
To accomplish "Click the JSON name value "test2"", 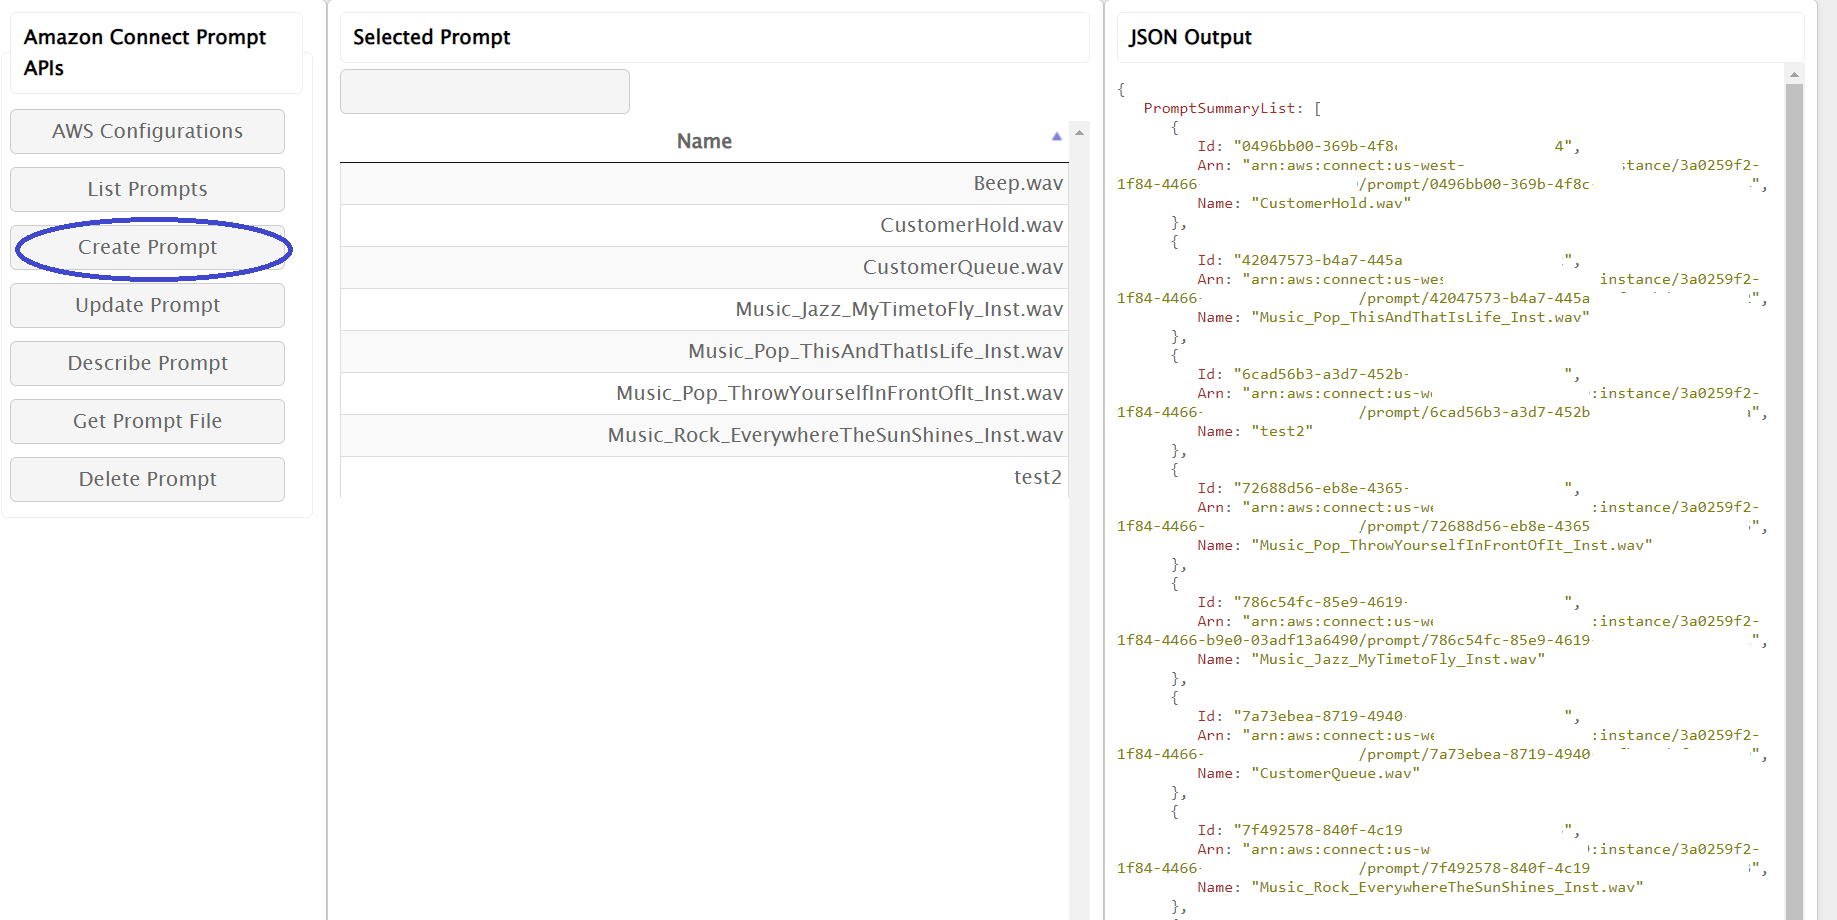I will coord(1282,431).
